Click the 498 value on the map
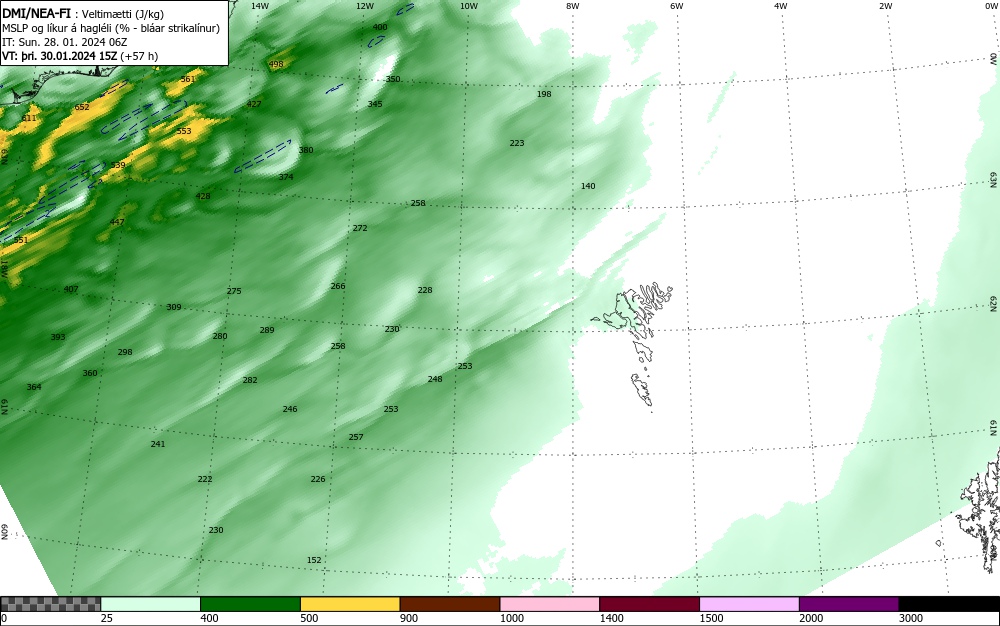The width and height of the screenshot is (1000, 626). (x=276, y=64)
